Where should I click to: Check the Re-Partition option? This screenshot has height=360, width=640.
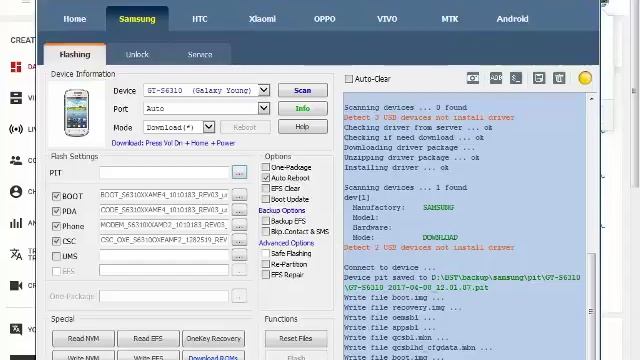coord(266,264)
